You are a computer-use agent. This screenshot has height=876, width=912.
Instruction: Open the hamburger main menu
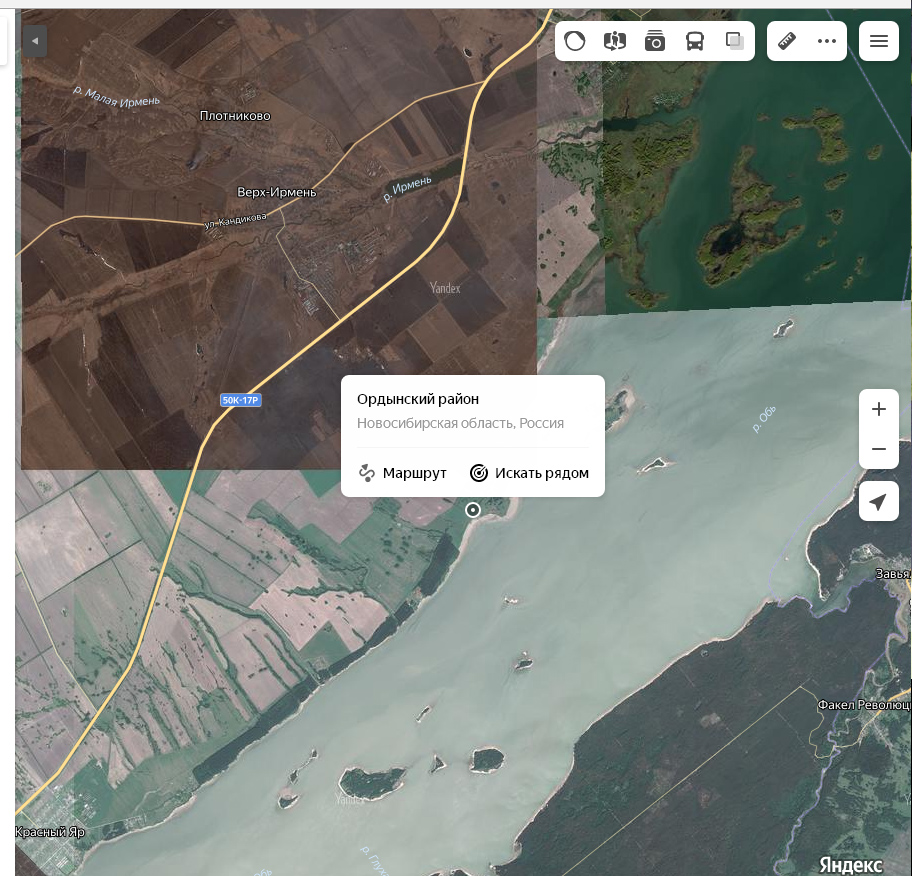click(x=879, y=41)
